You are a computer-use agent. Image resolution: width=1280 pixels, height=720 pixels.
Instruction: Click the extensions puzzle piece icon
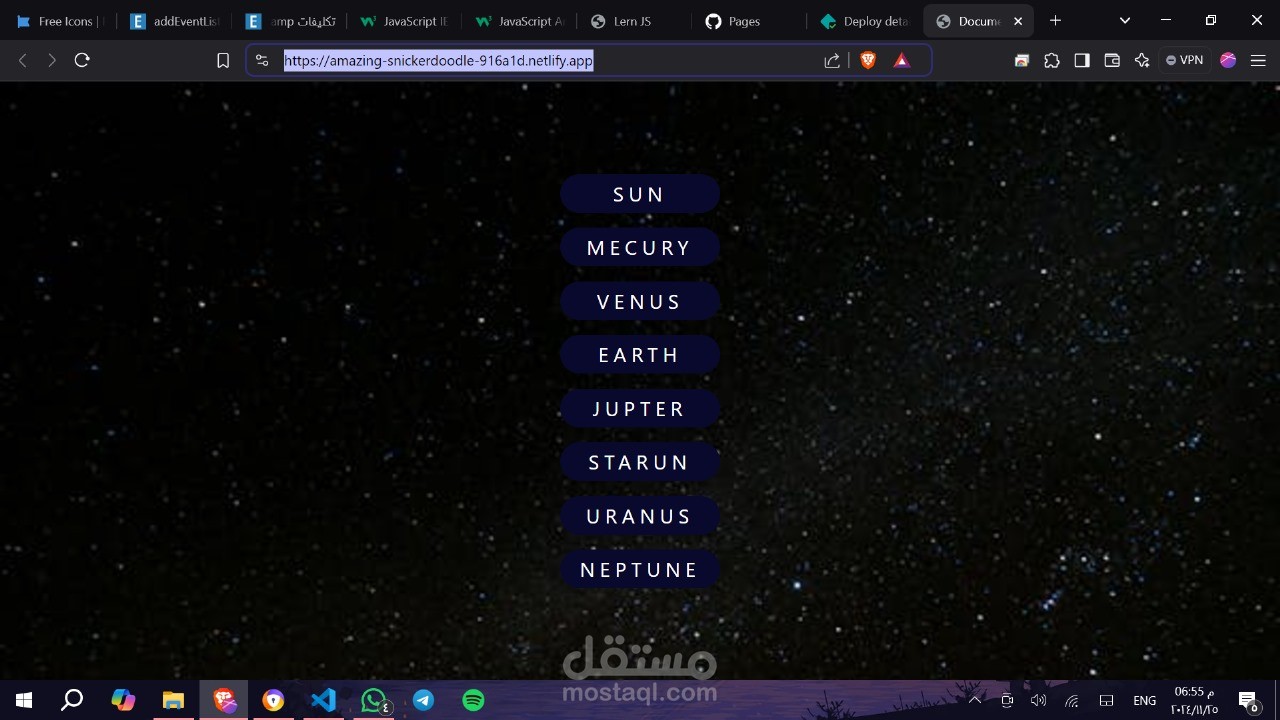[1051, 60]
